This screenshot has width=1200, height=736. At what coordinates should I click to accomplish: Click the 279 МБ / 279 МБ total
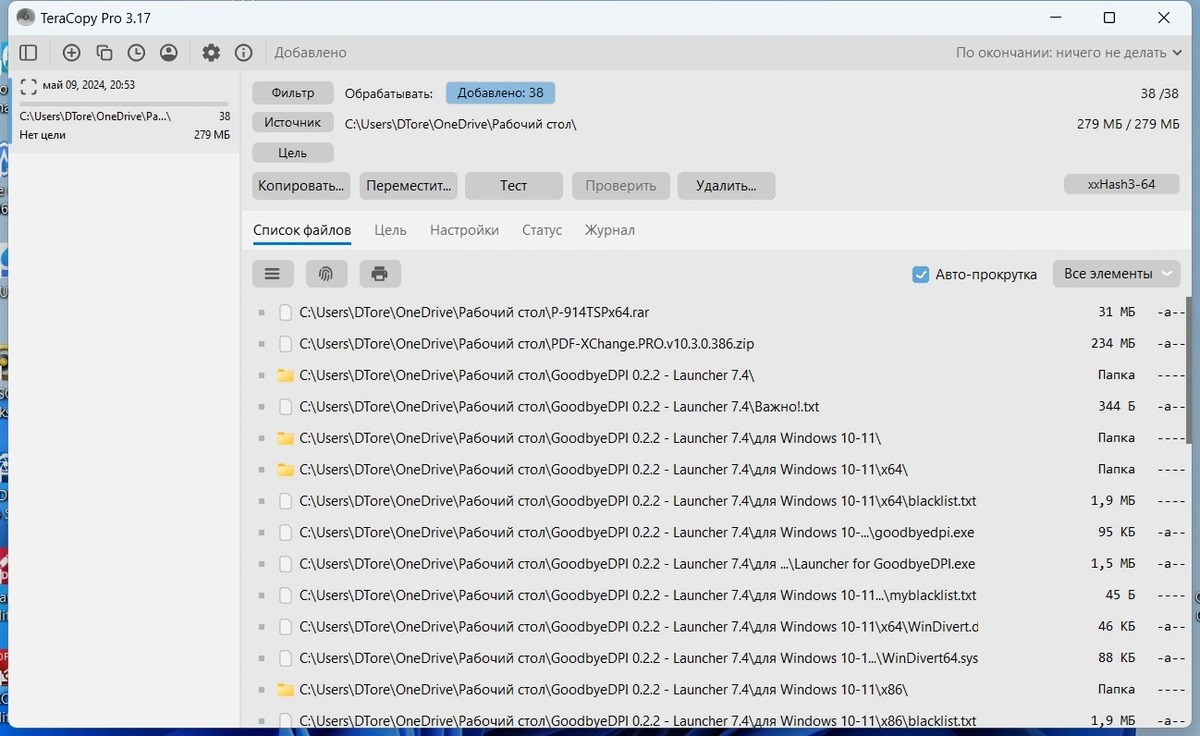click(x=1129, y=124)
